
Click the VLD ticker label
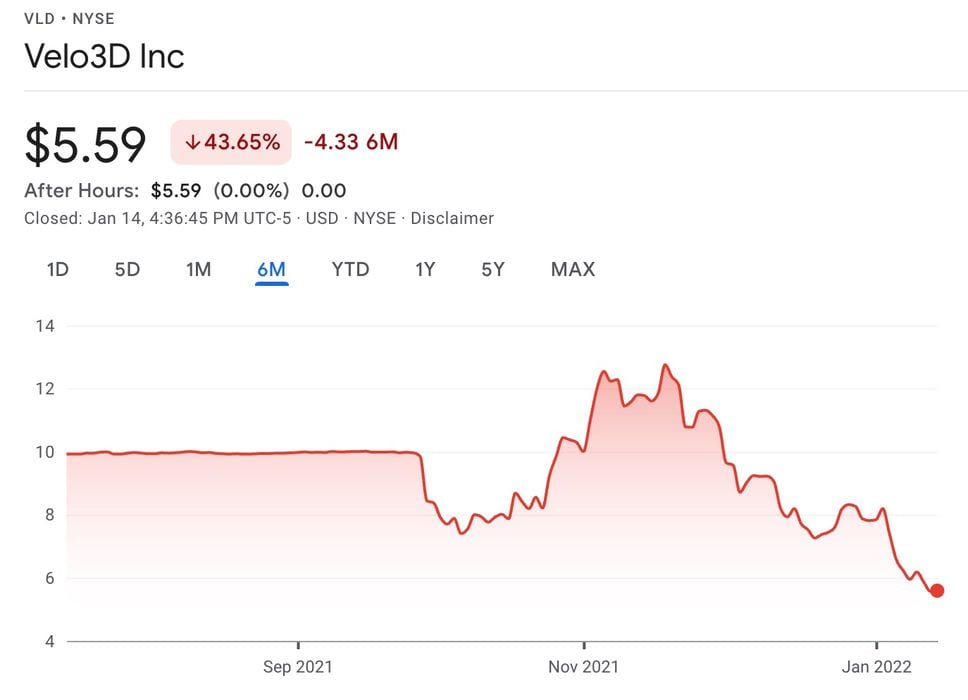39,19
